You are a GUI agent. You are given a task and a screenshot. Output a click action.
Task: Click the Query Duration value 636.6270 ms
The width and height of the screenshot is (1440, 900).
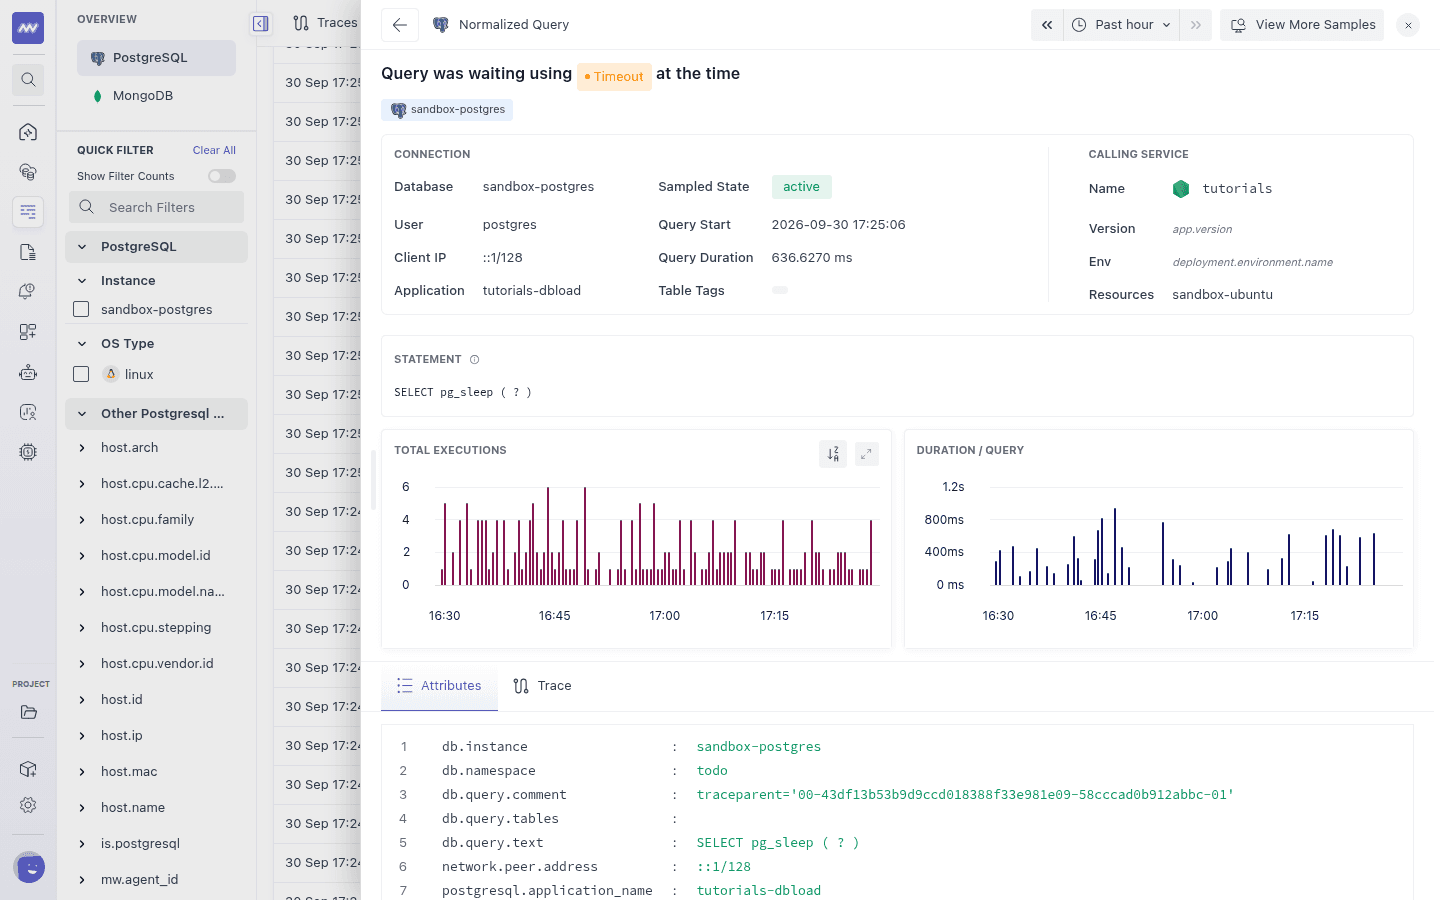[x=812, y=258]
